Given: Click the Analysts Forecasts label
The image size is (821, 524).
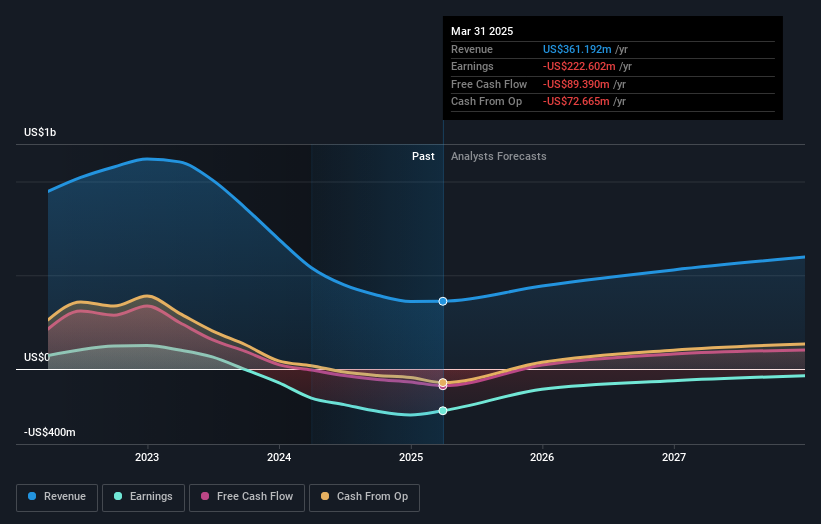Looking at the screenshot, I should point(498,157).
